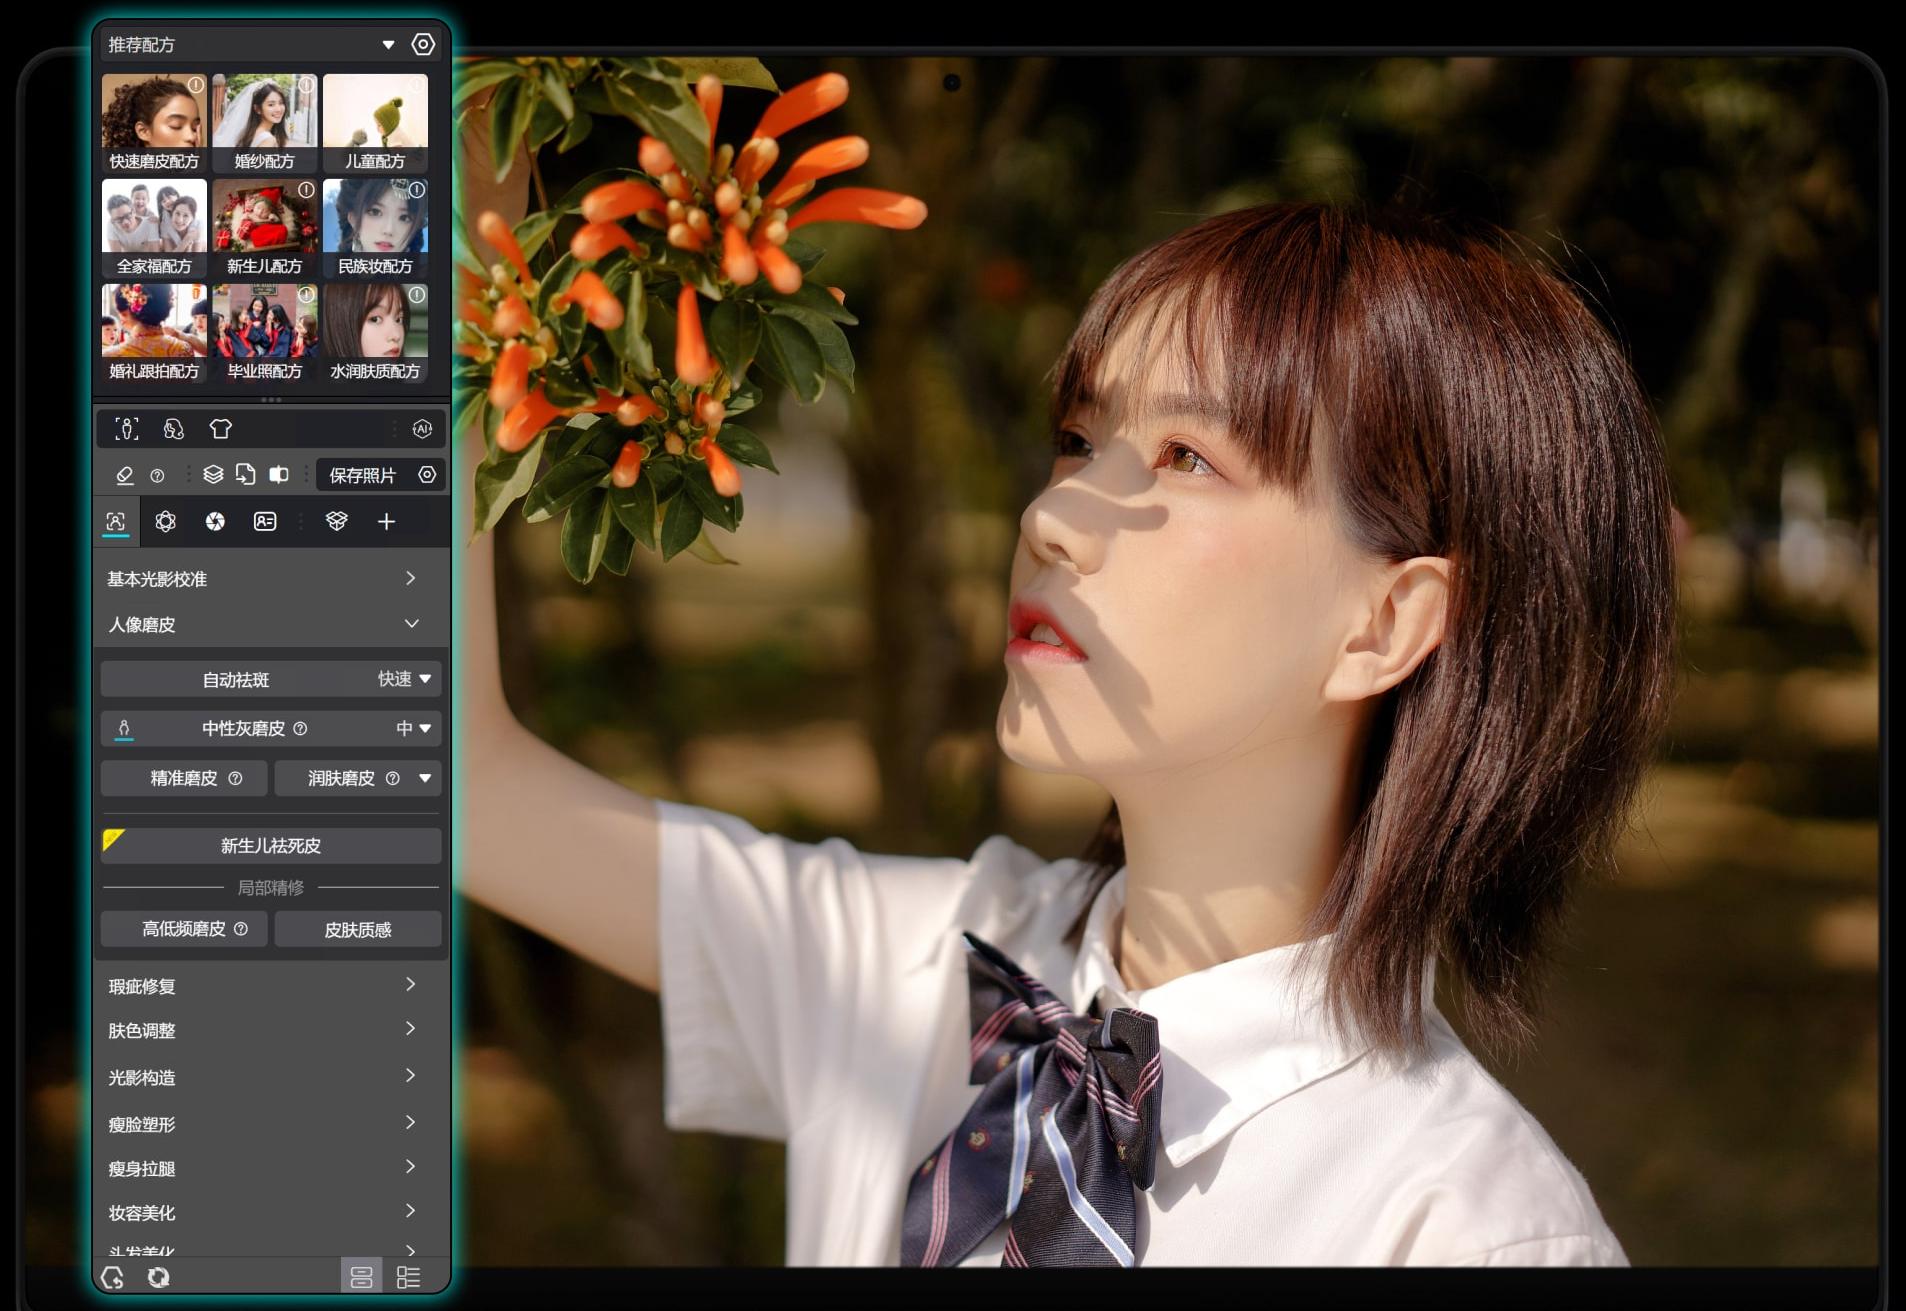Expand the 瘦身拉腿 section

point(270,1168)
